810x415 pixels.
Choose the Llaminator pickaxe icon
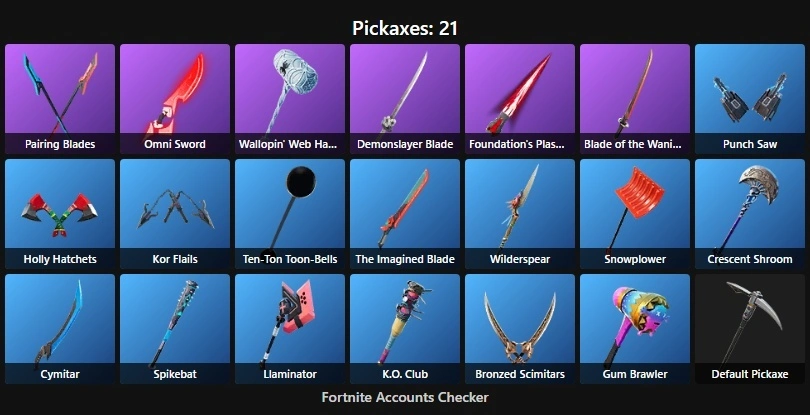click(x=290, y=329)
